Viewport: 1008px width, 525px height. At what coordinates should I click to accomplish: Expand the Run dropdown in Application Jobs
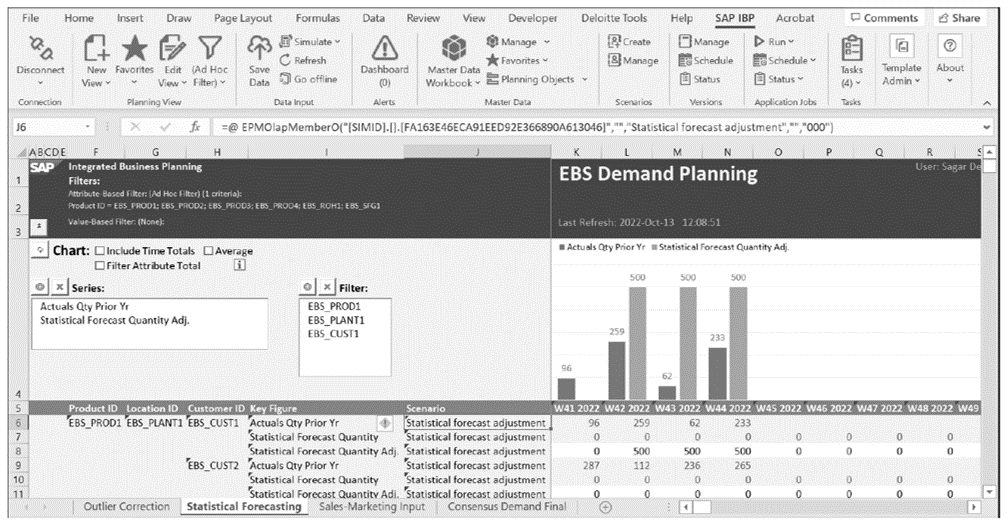tap(781, 43)
